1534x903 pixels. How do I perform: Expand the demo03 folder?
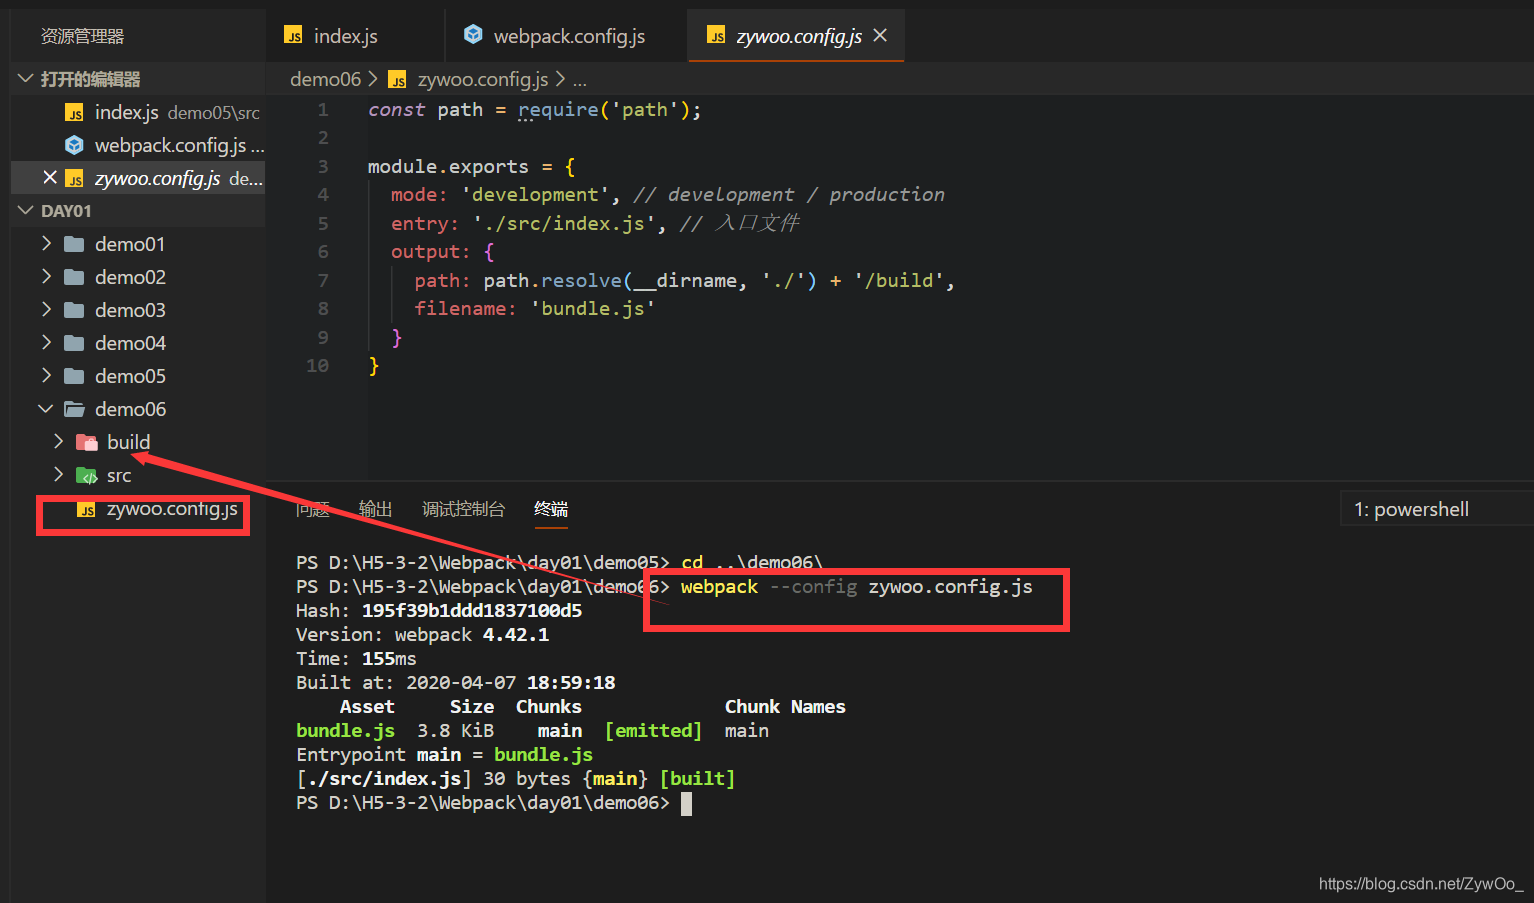[x=46, y=309]
